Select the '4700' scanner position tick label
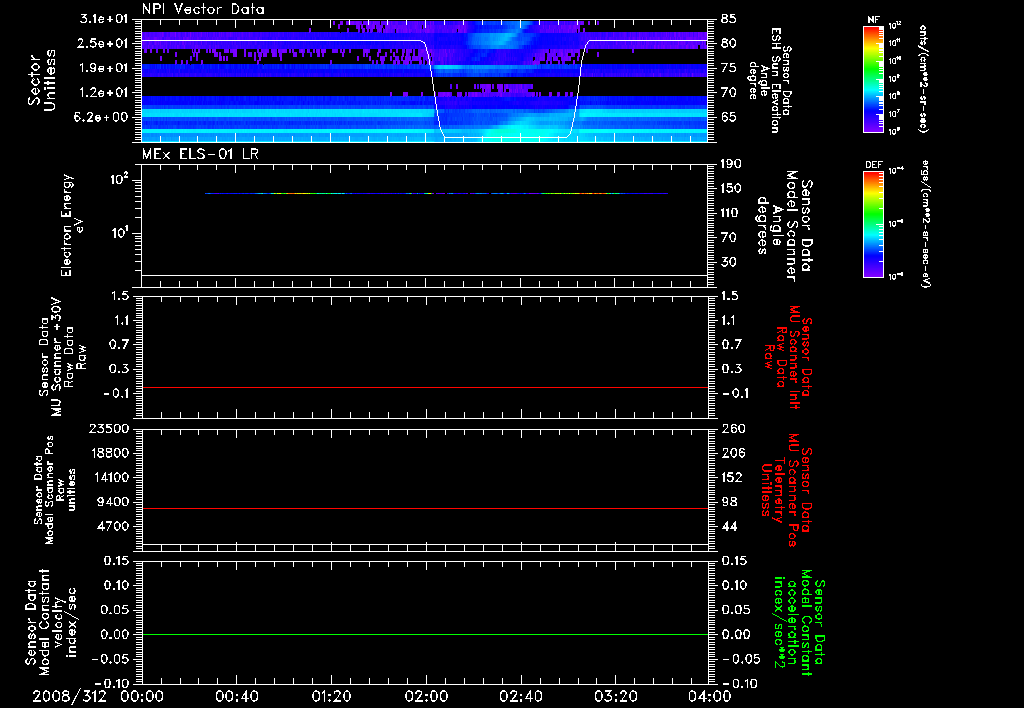 [x=114, y=526]
